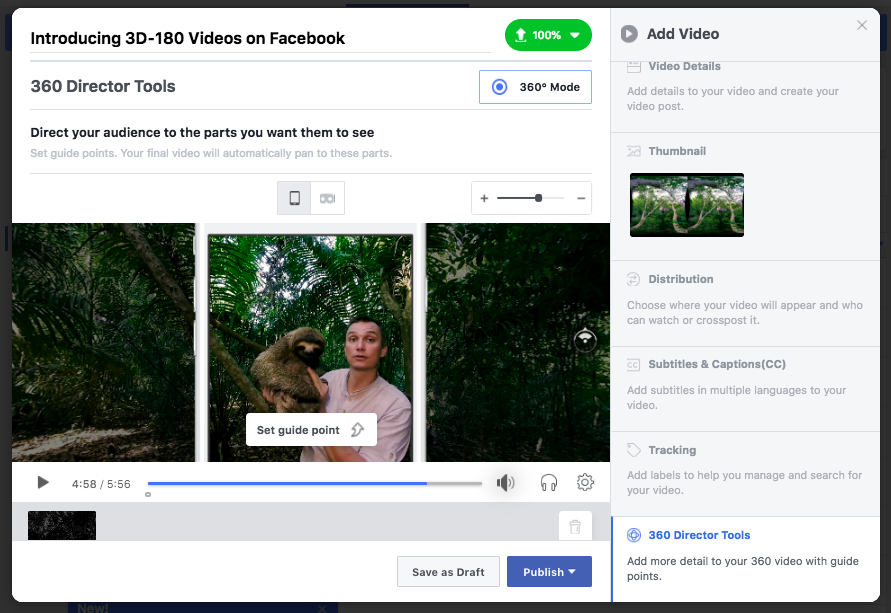
Task: Click 'Direct your audience' heading text
Action: pos(202,132)
